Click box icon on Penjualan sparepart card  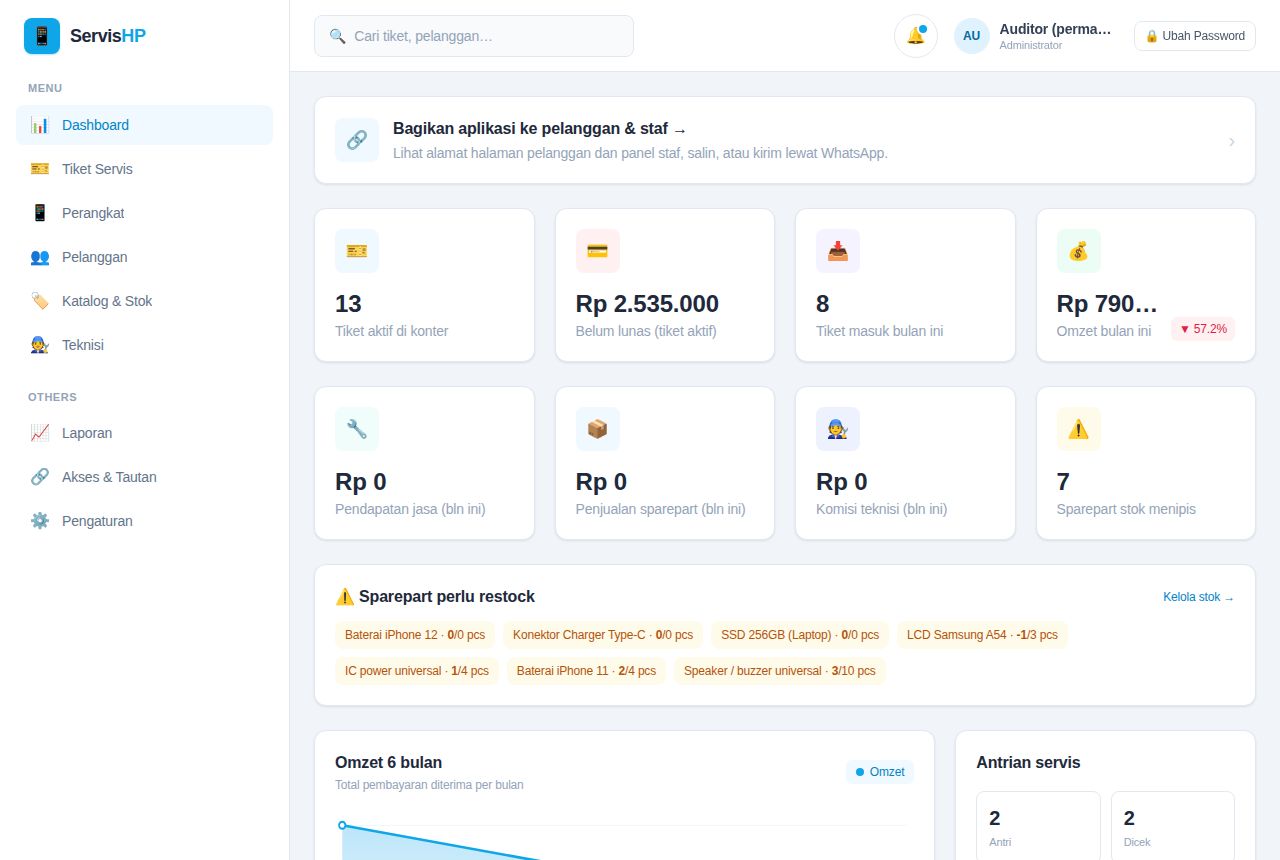(598, 429)
